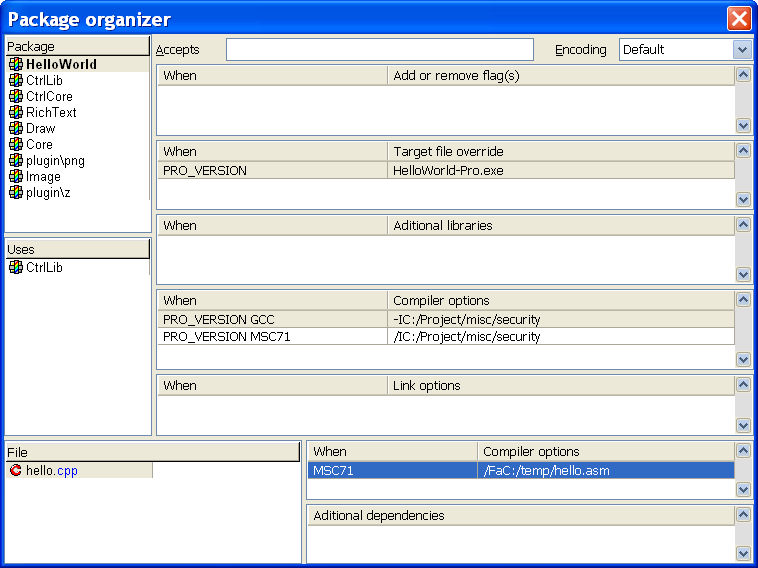Select the Image package icon
Screen dimensions: 758x568
click(x=16, y=176)
